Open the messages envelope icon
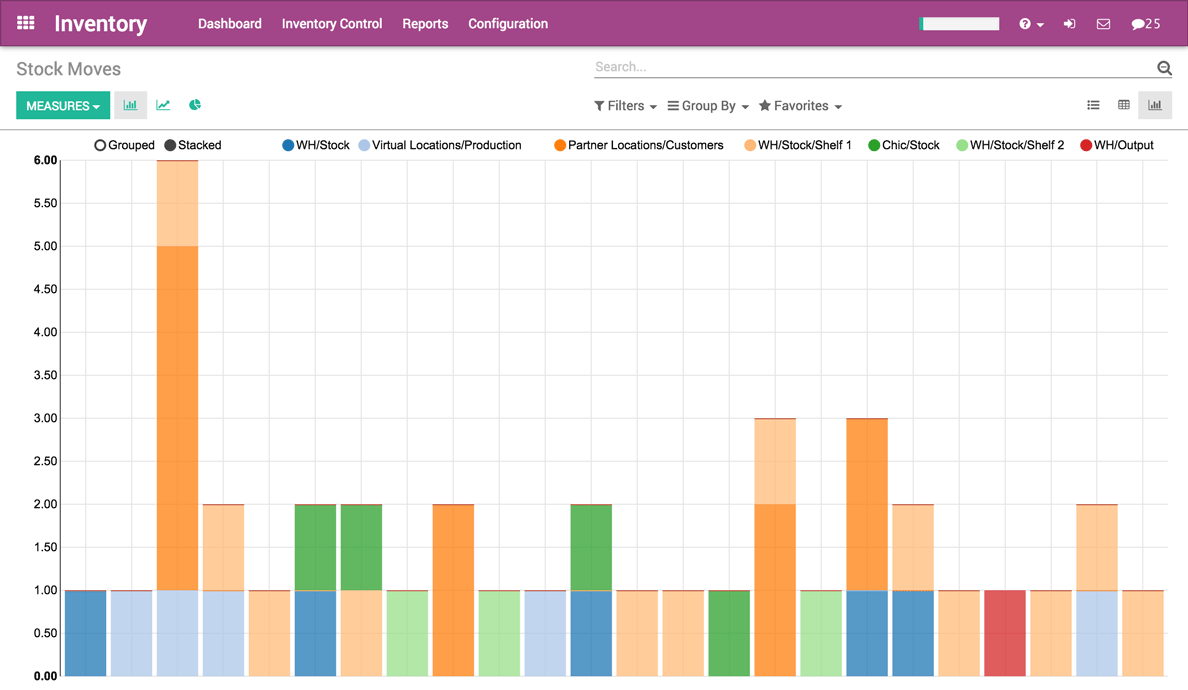 1103,23
